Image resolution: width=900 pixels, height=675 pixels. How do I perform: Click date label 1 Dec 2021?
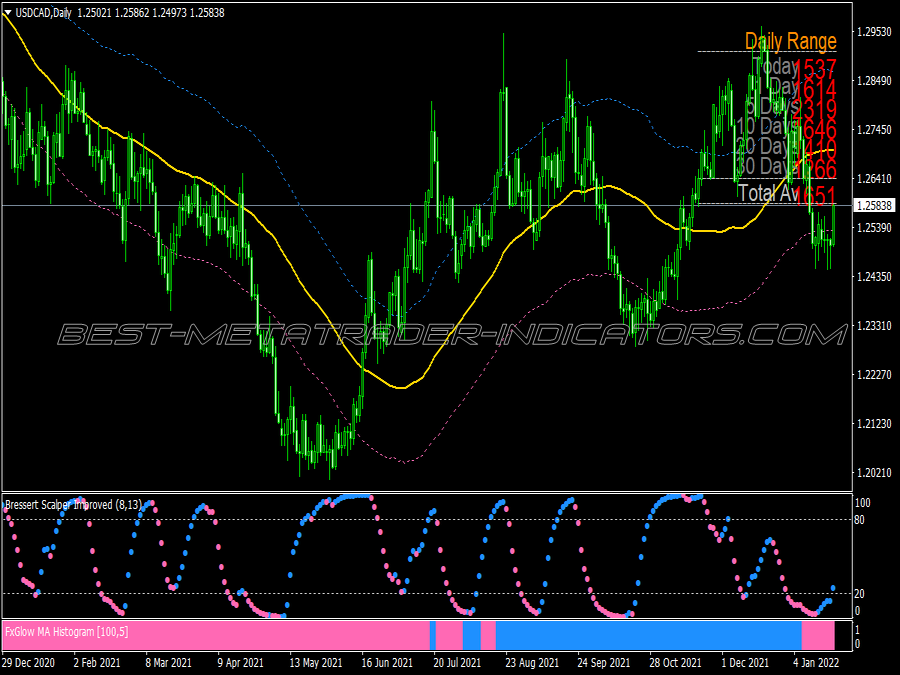coord(745,662)
